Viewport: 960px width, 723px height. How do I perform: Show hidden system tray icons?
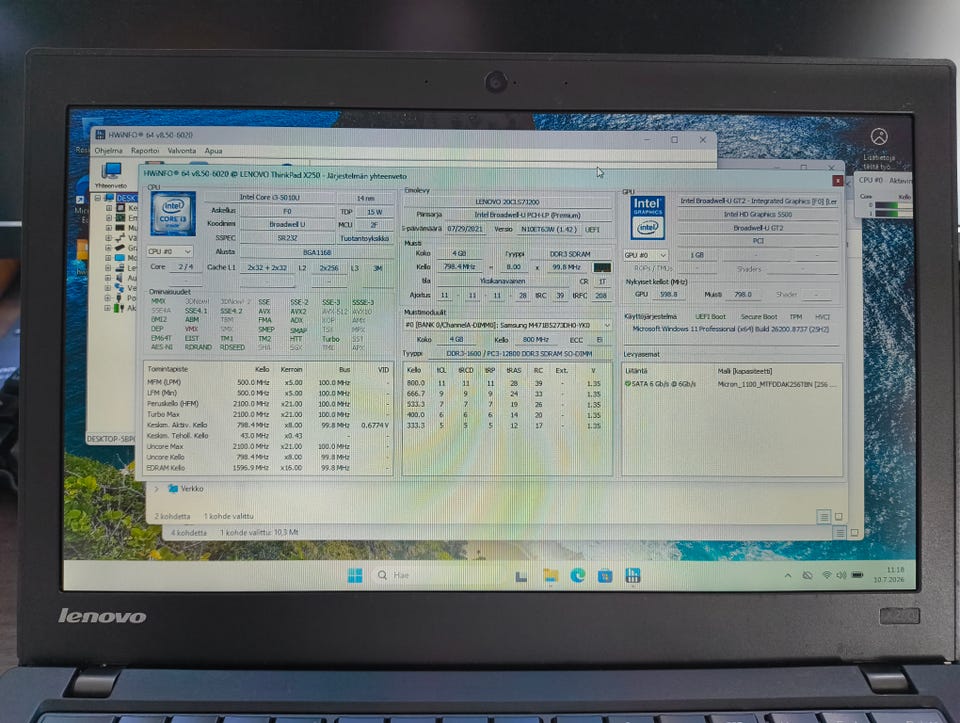click(x=788, y=575)
